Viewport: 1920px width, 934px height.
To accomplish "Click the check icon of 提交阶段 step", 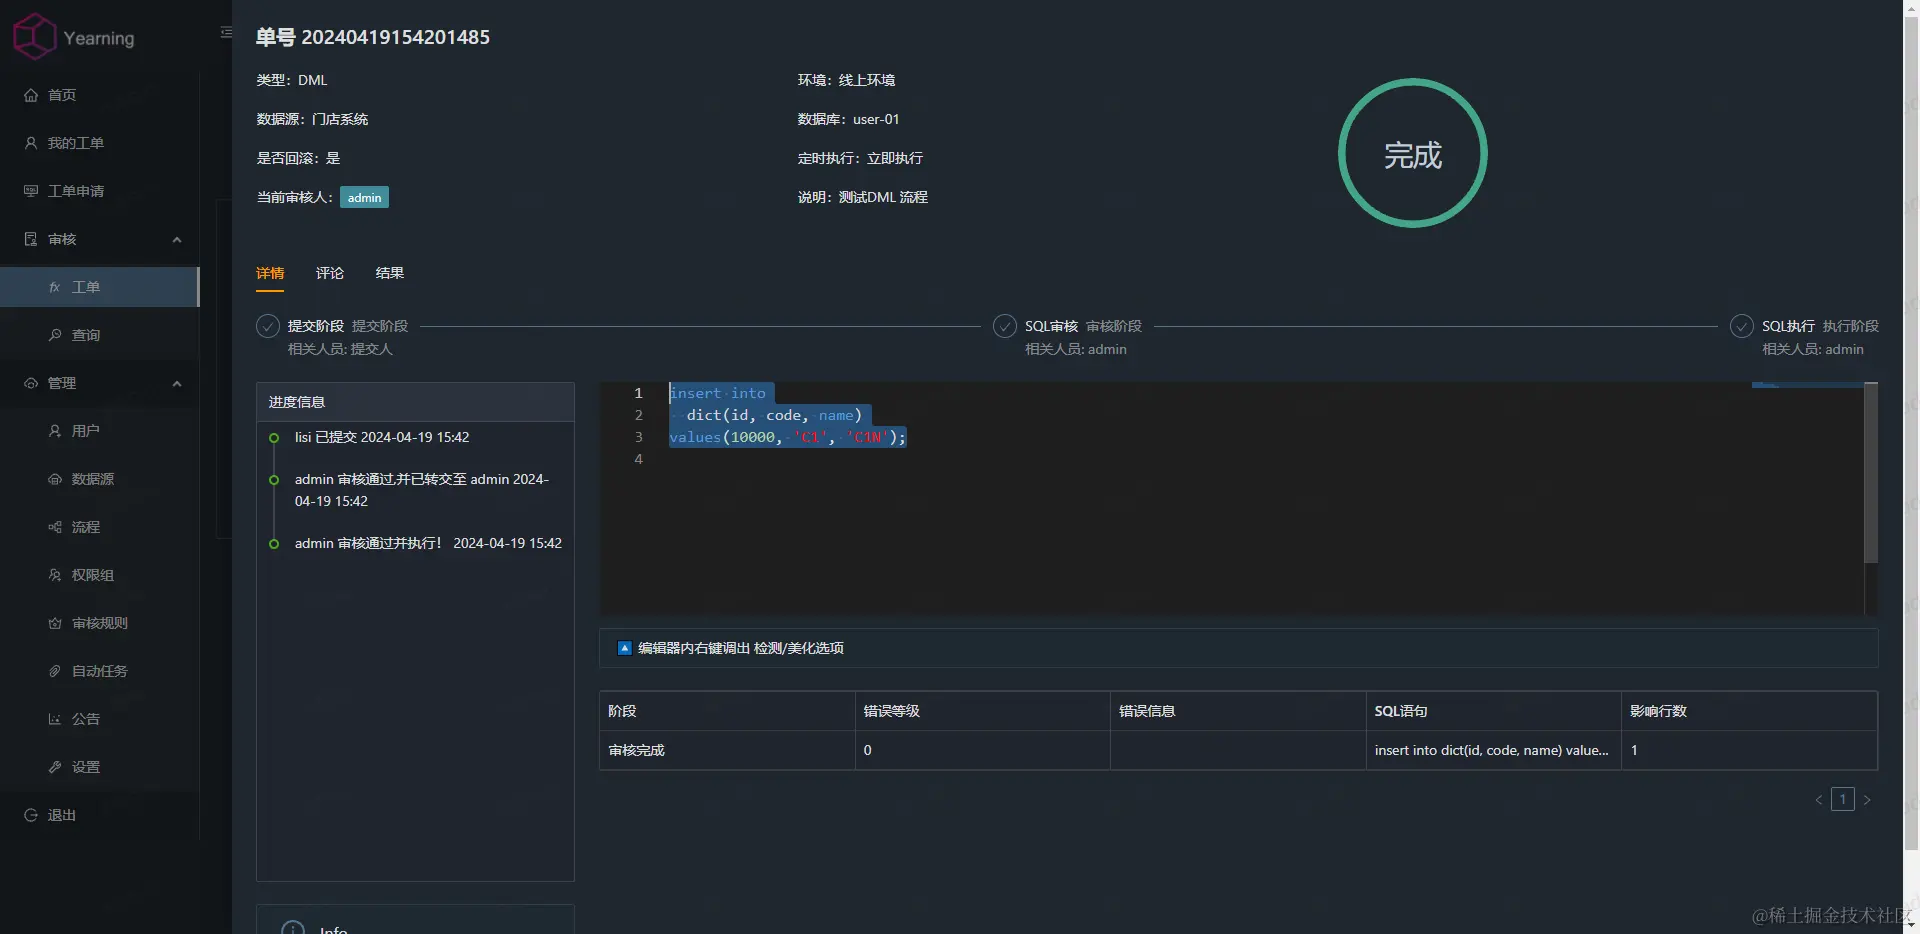I will (x=268, y=326).
